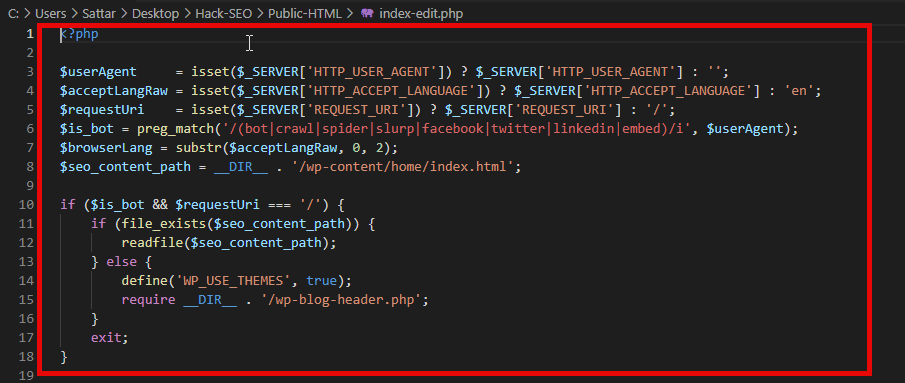Viewport: 905px width, 383px height.
Task: Click the 'readfile' function on line 12
Action: (152, 243)
